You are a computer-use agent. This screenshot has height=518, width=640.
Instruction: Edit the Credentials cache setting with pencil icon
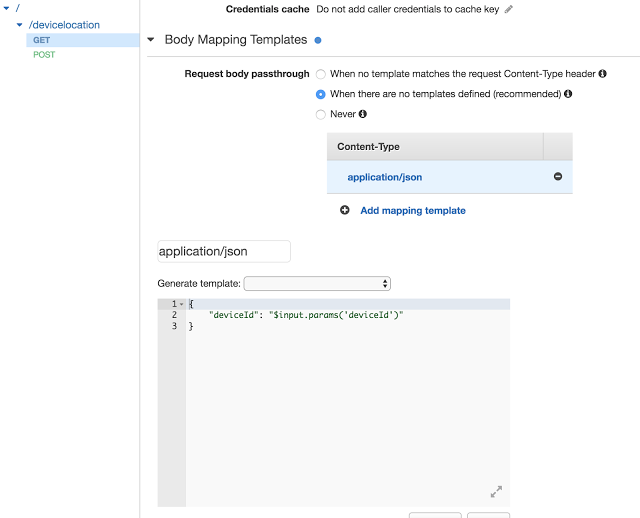point(509,9)
